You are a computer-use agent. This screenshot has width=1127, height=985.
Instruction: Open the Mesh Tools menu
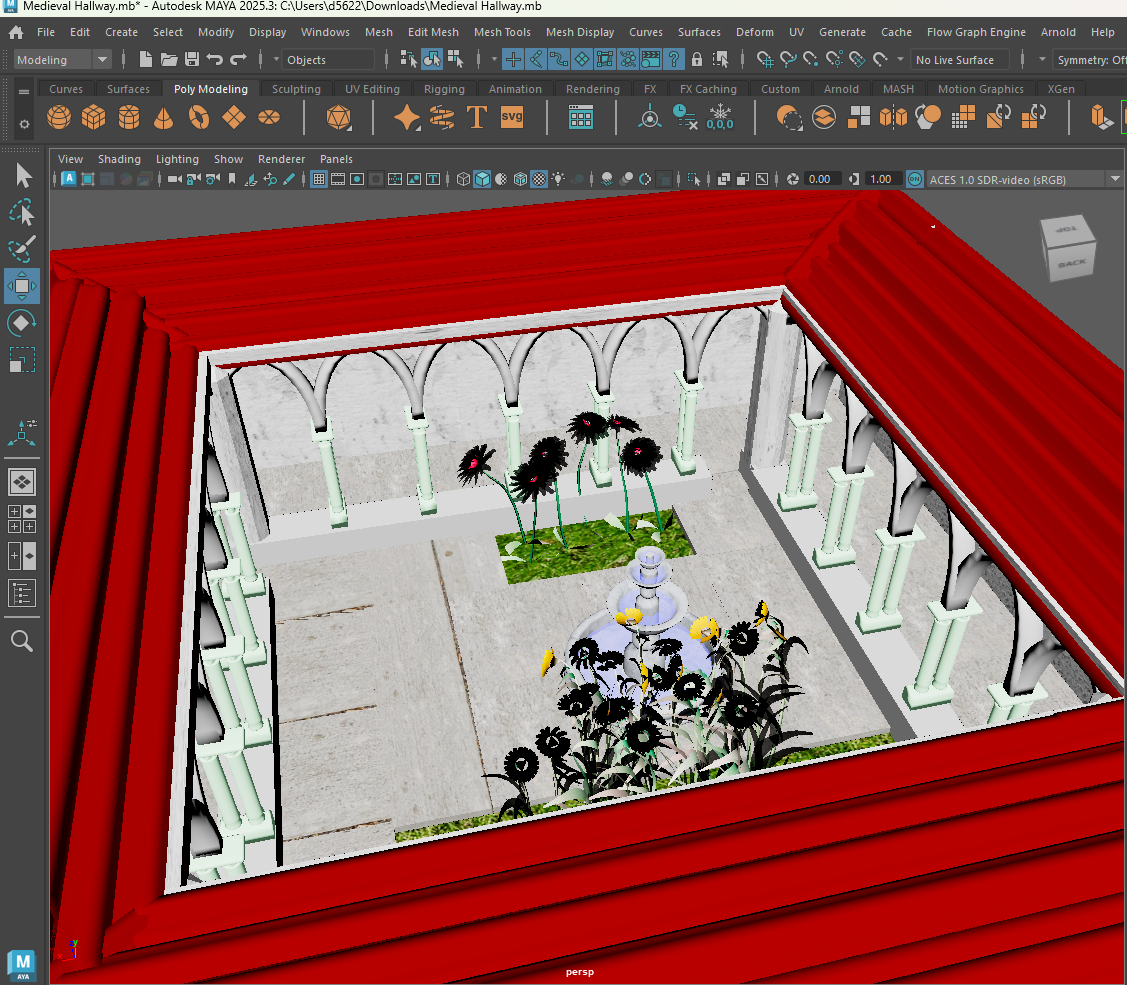(x=502, y=31)
